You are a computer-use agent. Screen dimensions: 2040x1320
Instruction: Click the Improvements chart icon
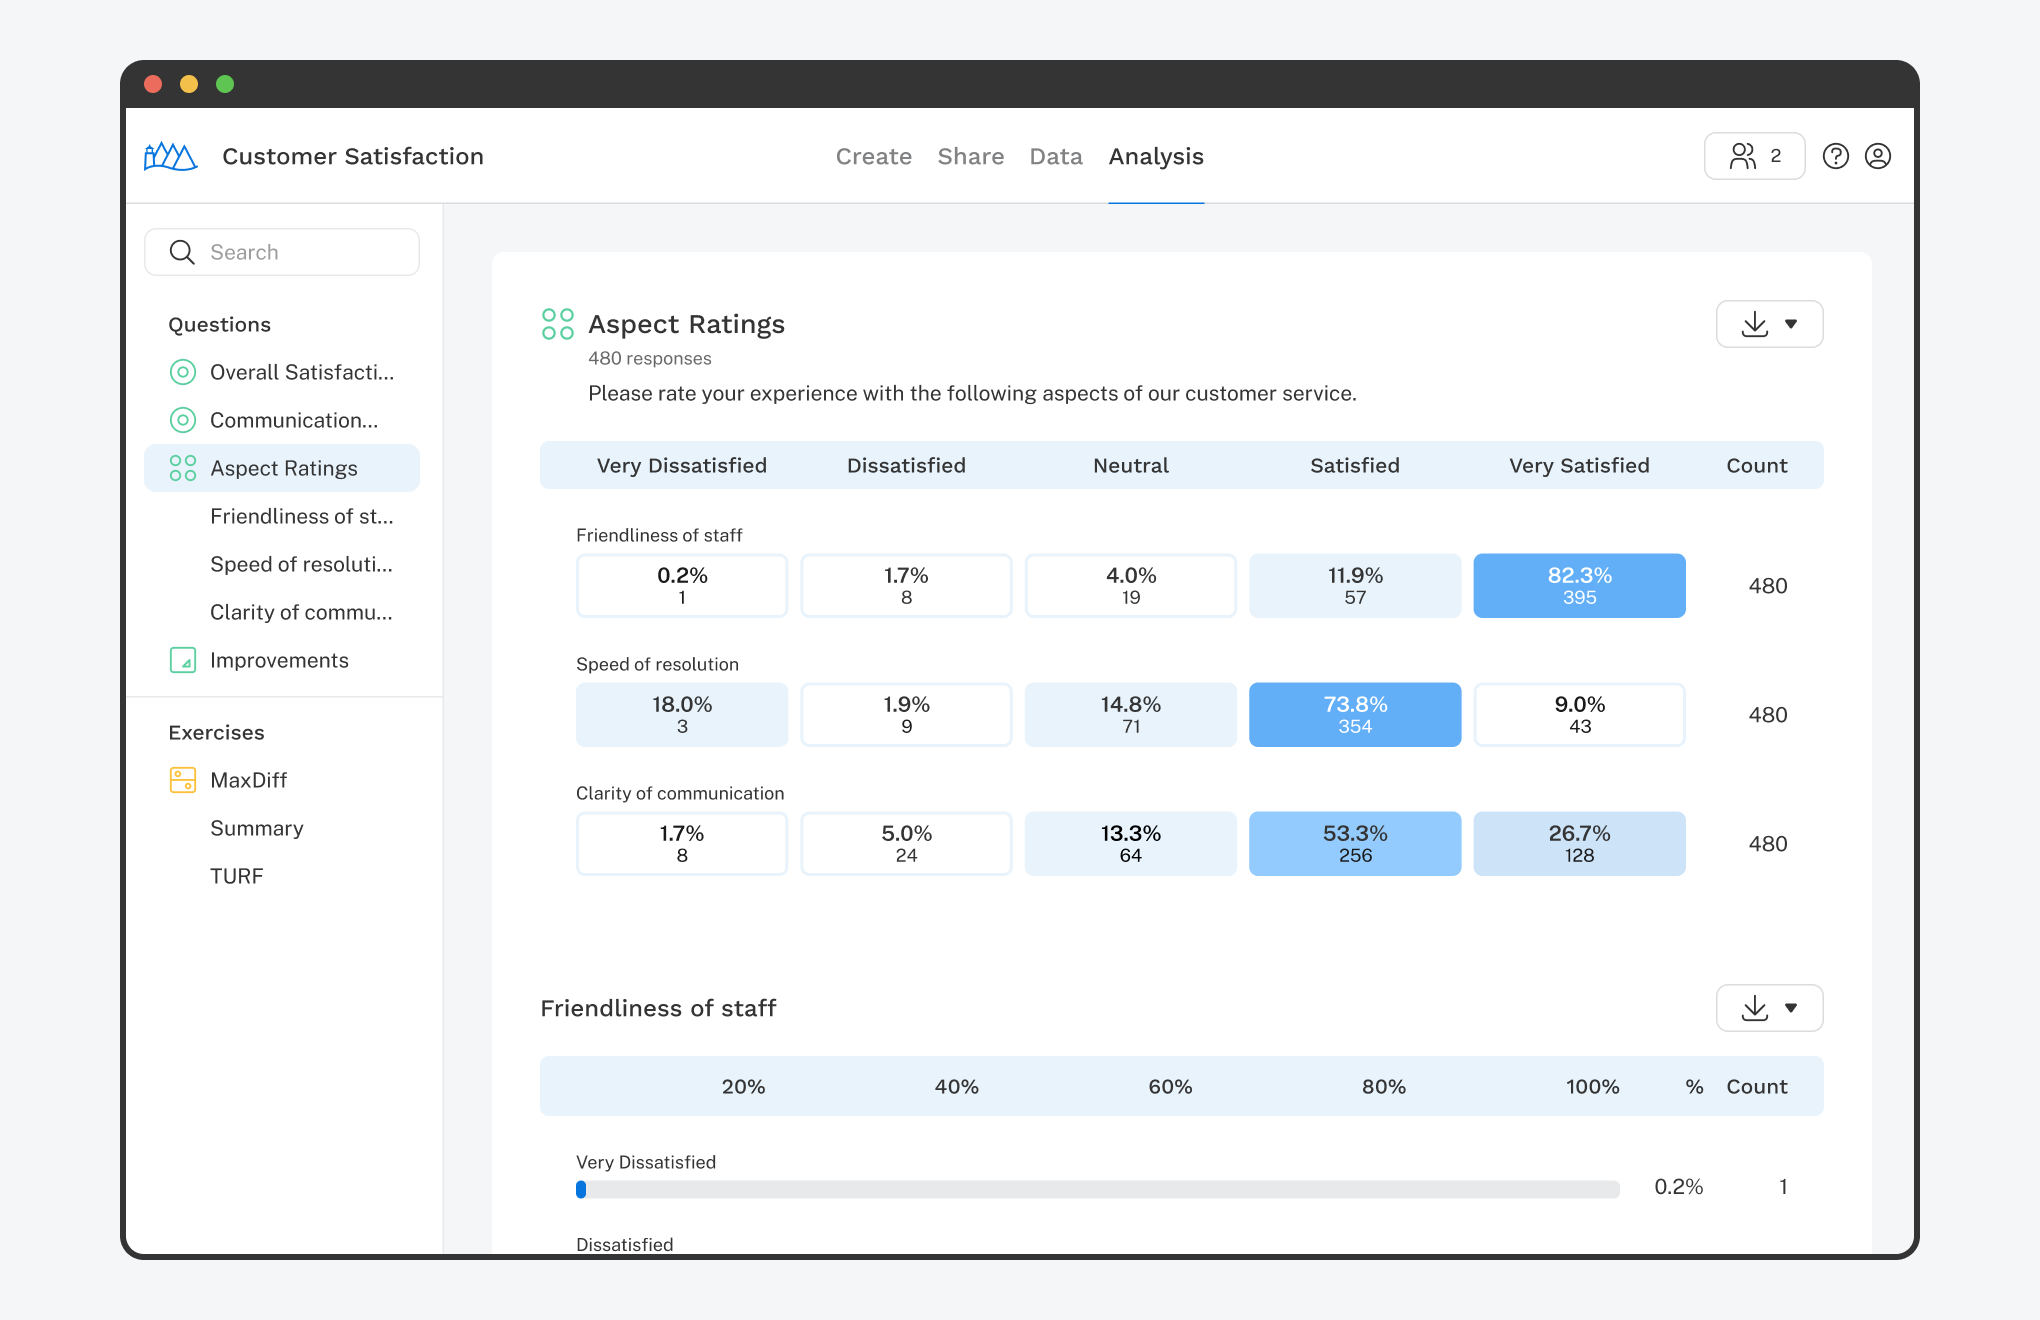click(183, 659)
